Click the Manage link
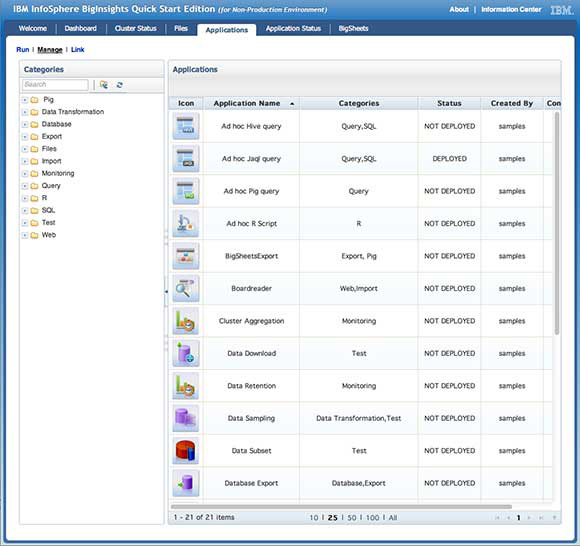This screenshot has width=580, height=546. [x=50, y=50]
